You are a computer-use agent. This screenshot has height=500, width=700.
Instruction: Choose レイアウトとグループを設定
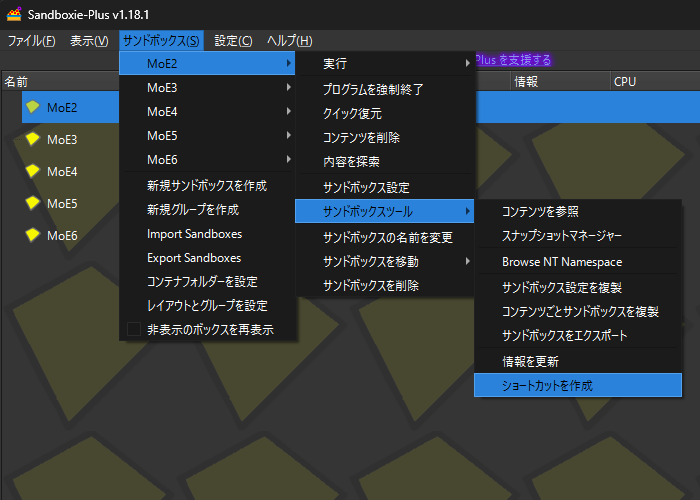[207, 306]
